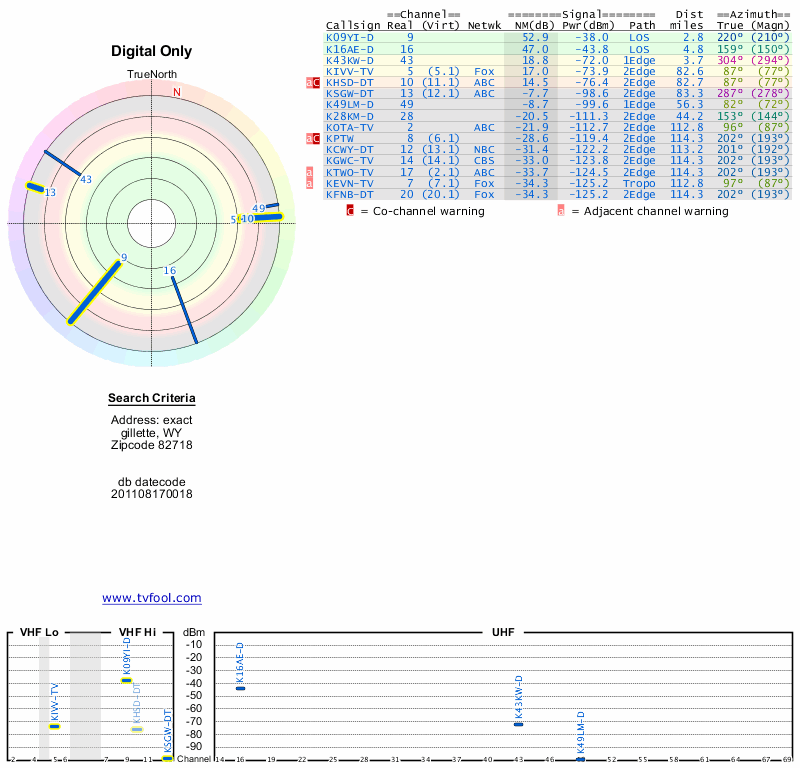The height and width of the screenshot is (768, 800).
Task: Select the K09YI-D bar in the VHF Hi chart
Action: tap(127, 680)
